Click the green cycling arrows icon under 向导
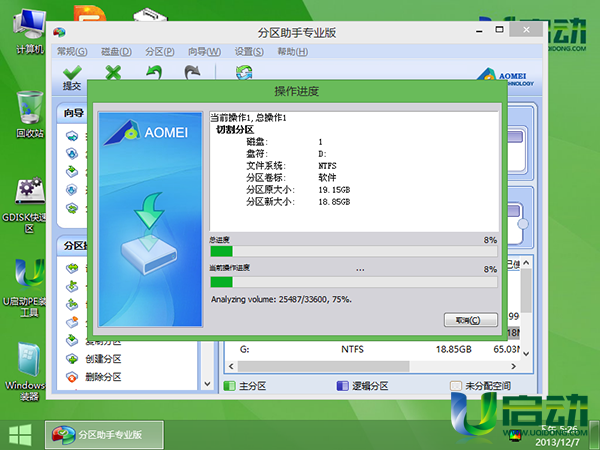The image size is (600, 450). [x=72, y=209]
